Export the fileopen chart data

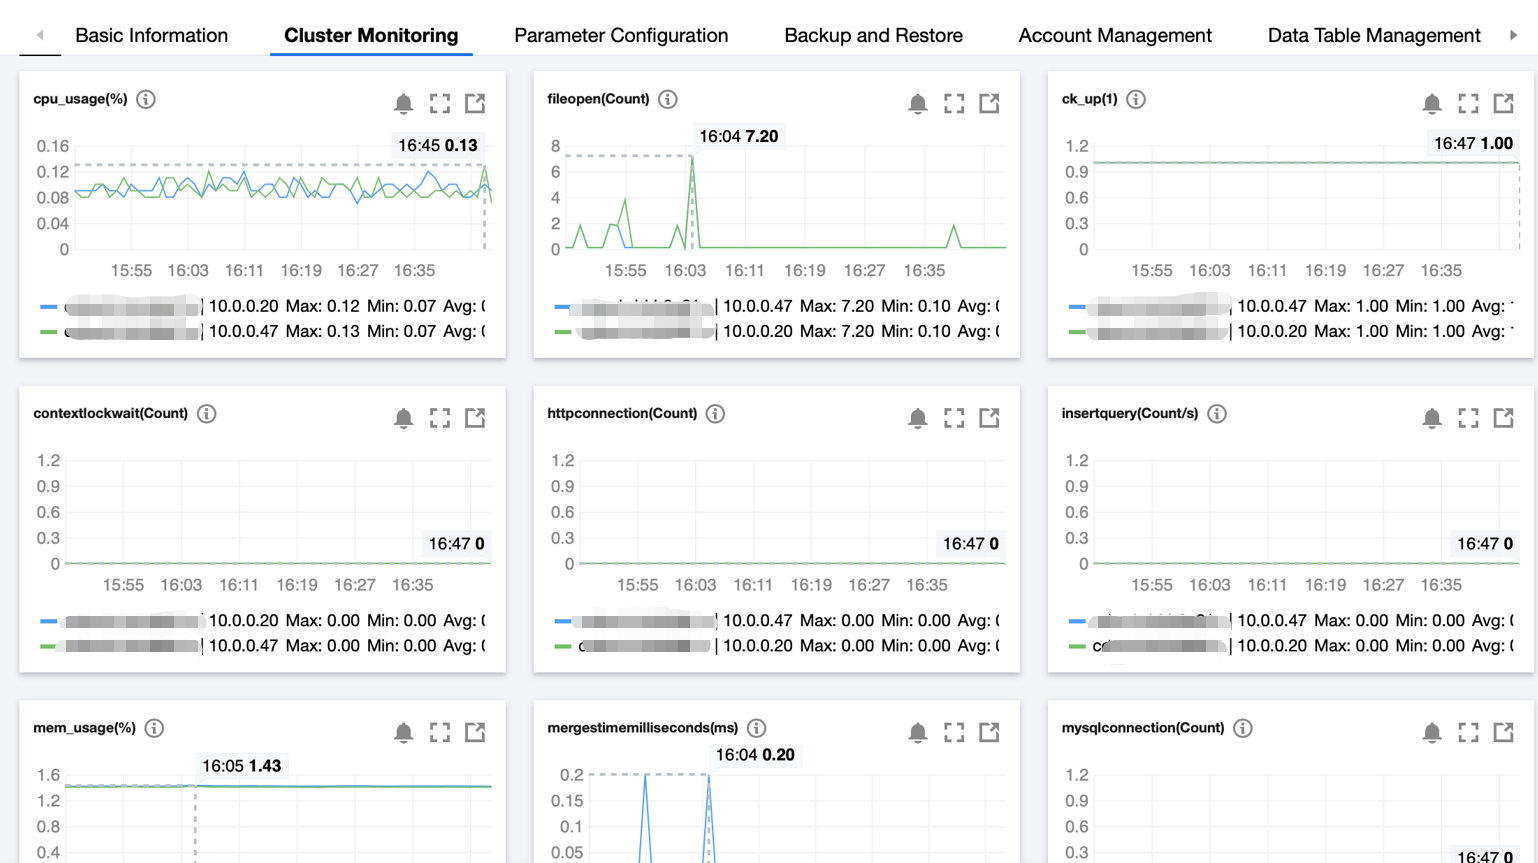click(x=989, y=103)
